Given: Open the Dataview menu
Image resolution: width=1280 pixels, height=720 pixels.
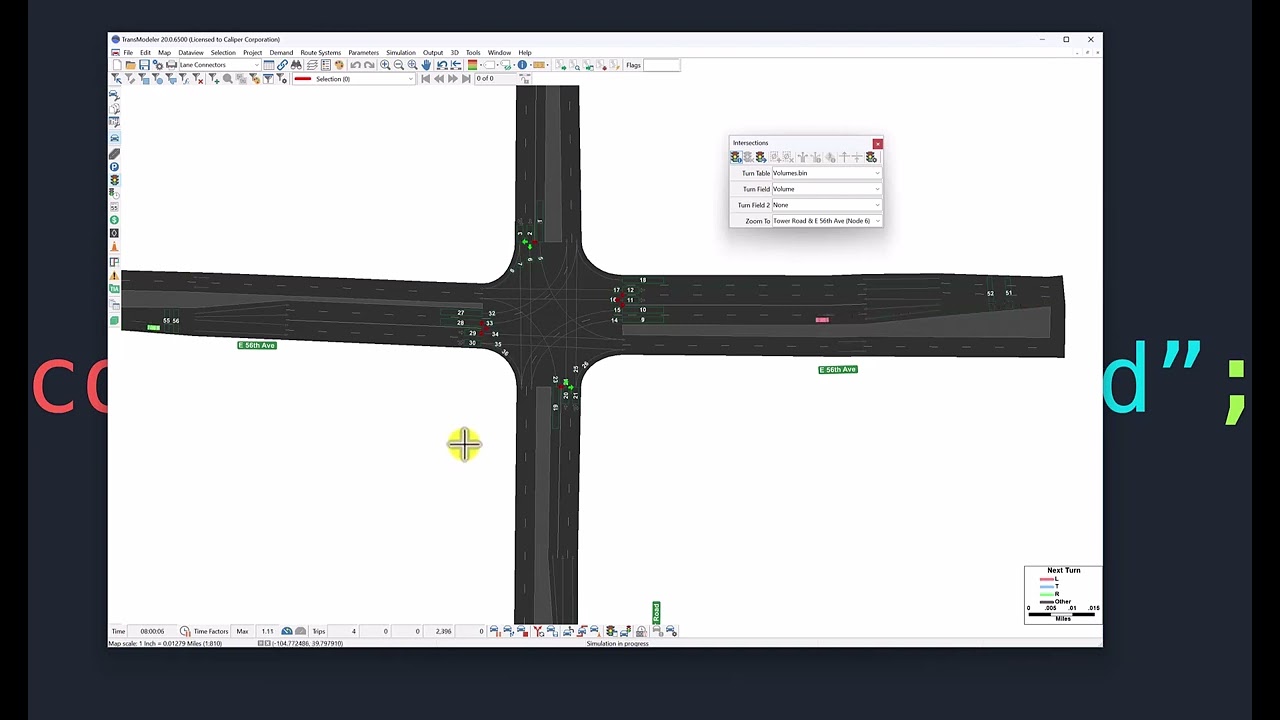Looking at the screenshot, I should coord(191,52).
